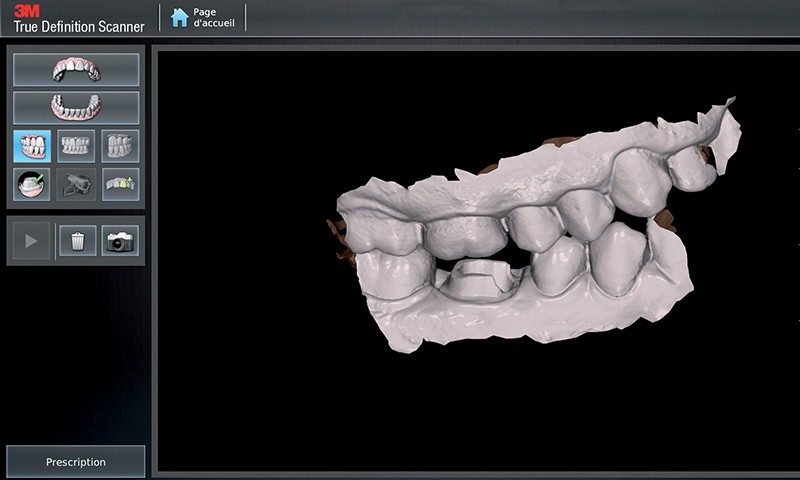Click the brown scan artifact at upper right
The image size is (800, 480).
tap(705, 157)
